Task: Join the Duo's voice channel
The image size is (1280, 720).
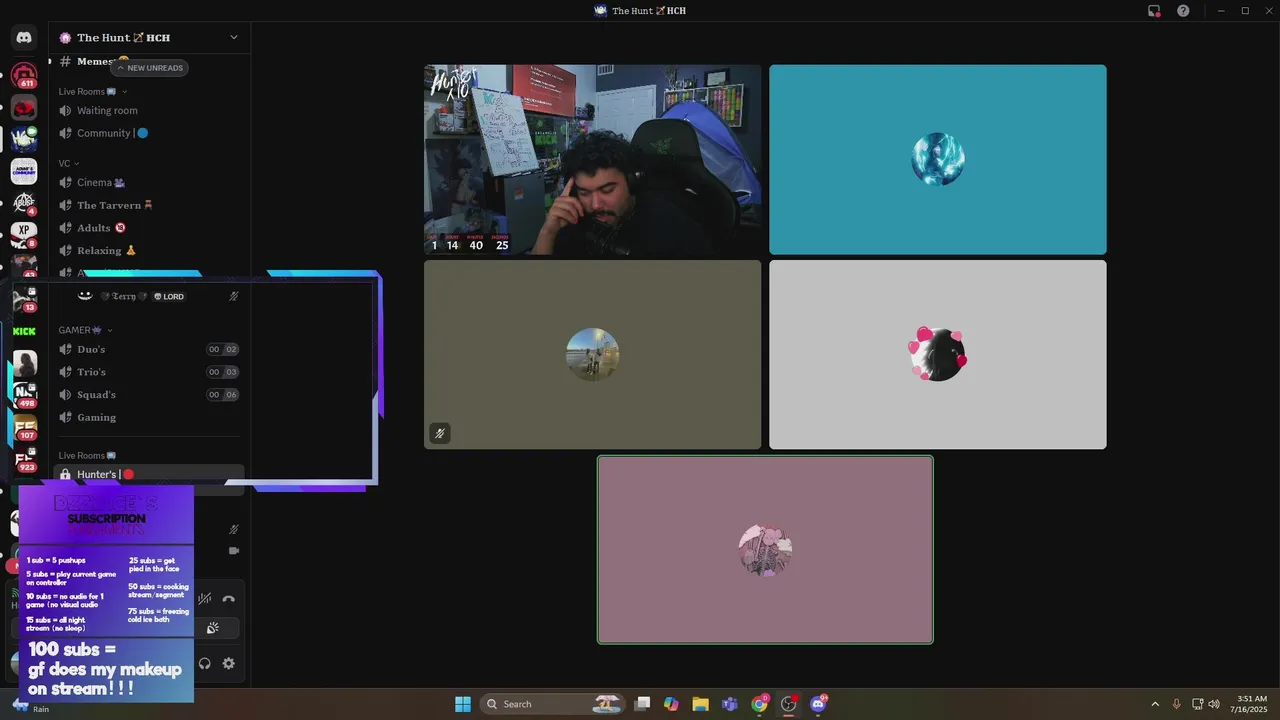Action: click(x=148, y=349)
